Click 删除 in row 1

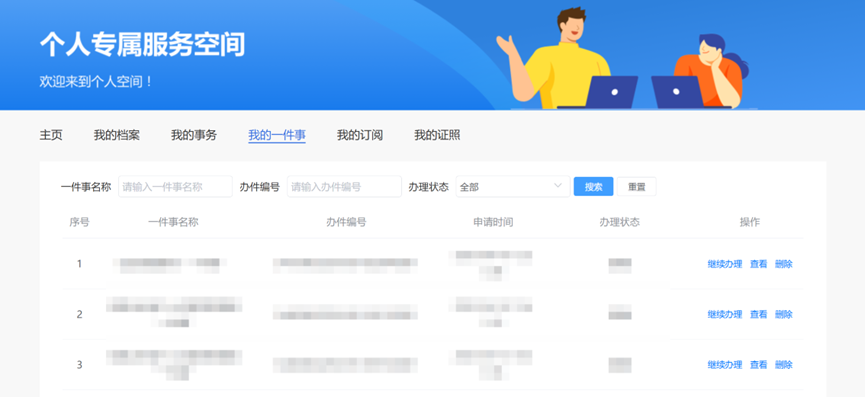[x=784, y=264]
